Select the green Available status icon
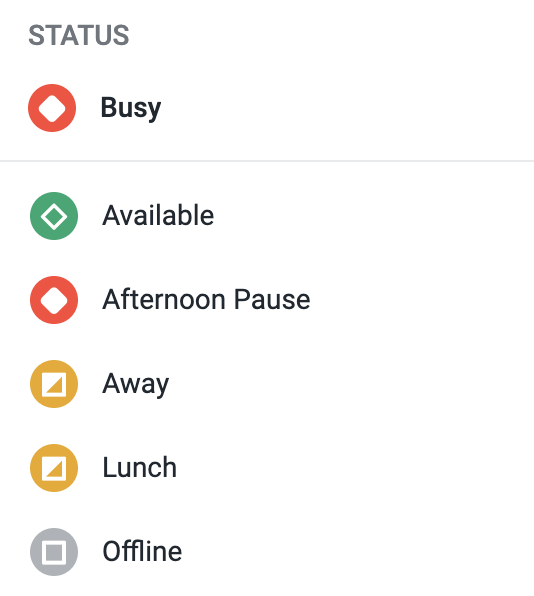Viewport: 534px width, 596px height. tap(54, 216)
